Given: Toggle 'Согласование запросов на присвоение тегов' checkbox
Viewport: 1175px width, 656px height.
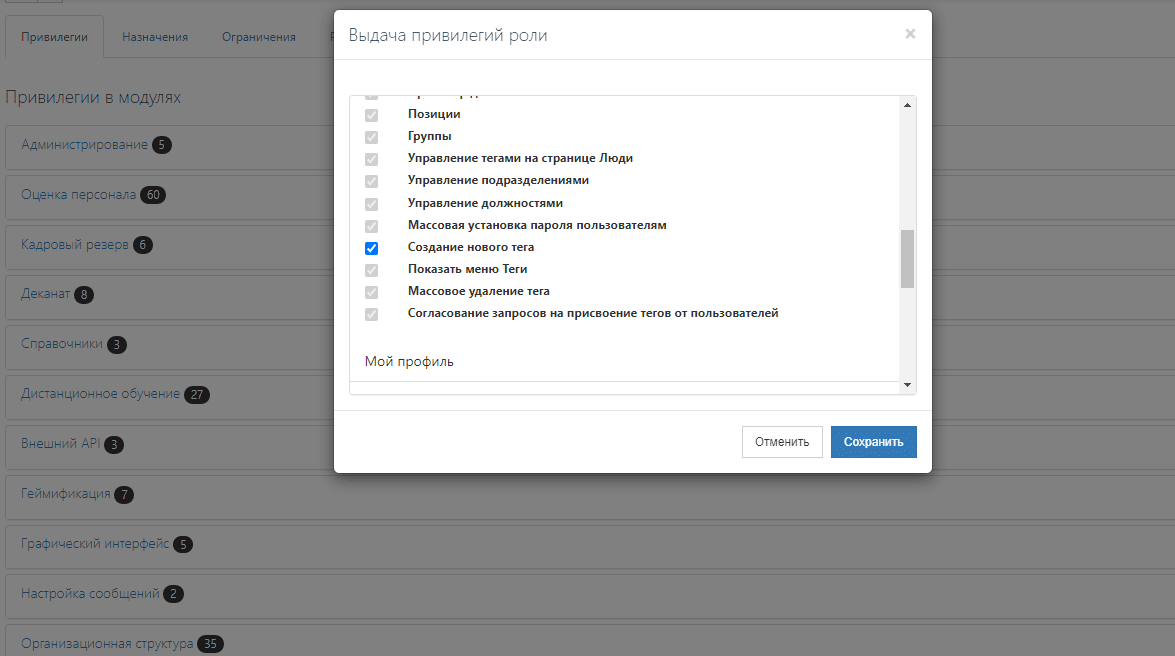Looking at the screenshot, I should (x=372, y=314).
